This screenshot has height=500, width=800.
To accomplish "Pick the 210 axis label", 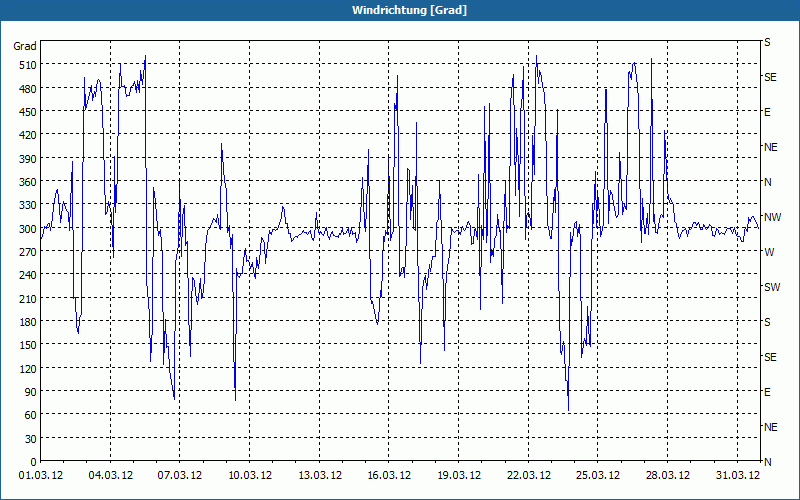I will [28, 298].
